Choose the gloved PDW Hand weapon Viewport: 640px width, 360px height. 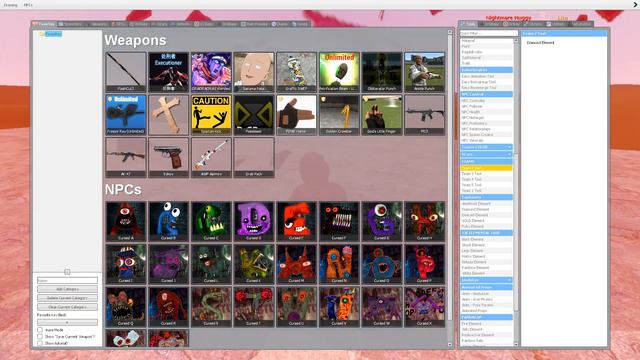click(296, 115)
